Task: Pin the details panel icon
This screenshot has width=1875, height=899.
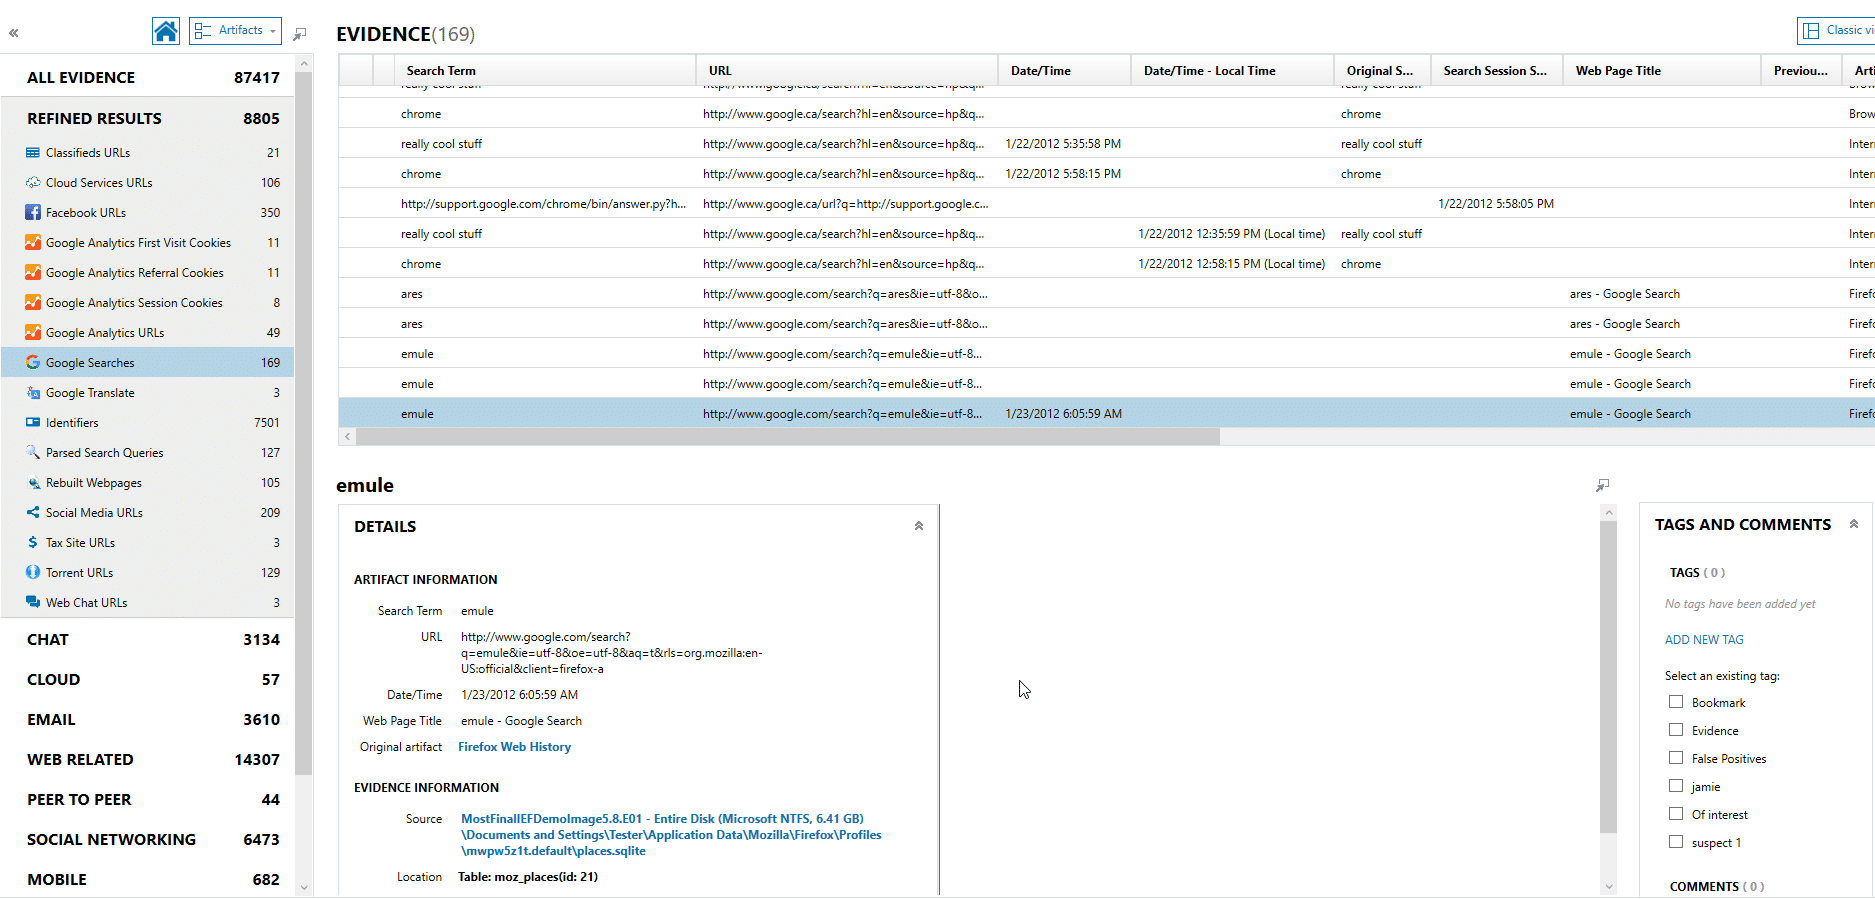Action: pyautogui.click(x=1602, y=485)
